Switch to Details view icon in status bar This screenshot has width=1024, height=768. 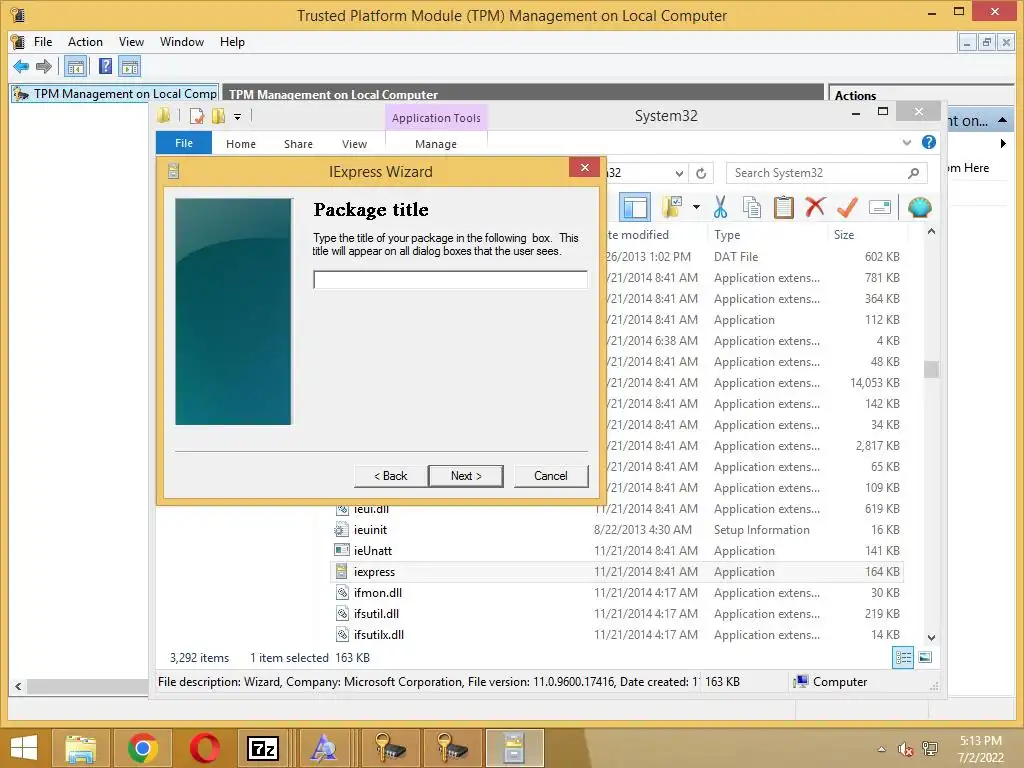click(903, 658)
